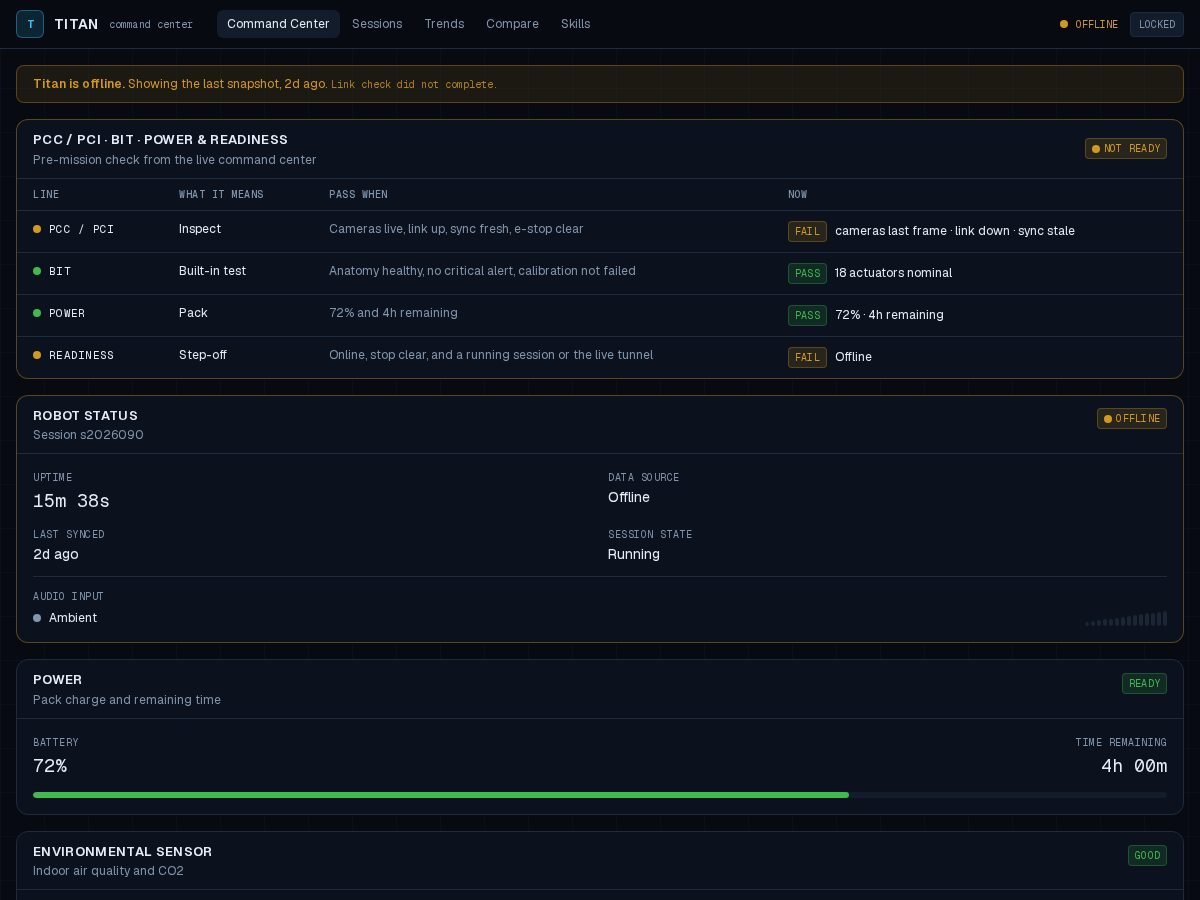Select the PCC / PCI line label
Image resolution: width=1200 pixels, height=900 pixels.
81,229
